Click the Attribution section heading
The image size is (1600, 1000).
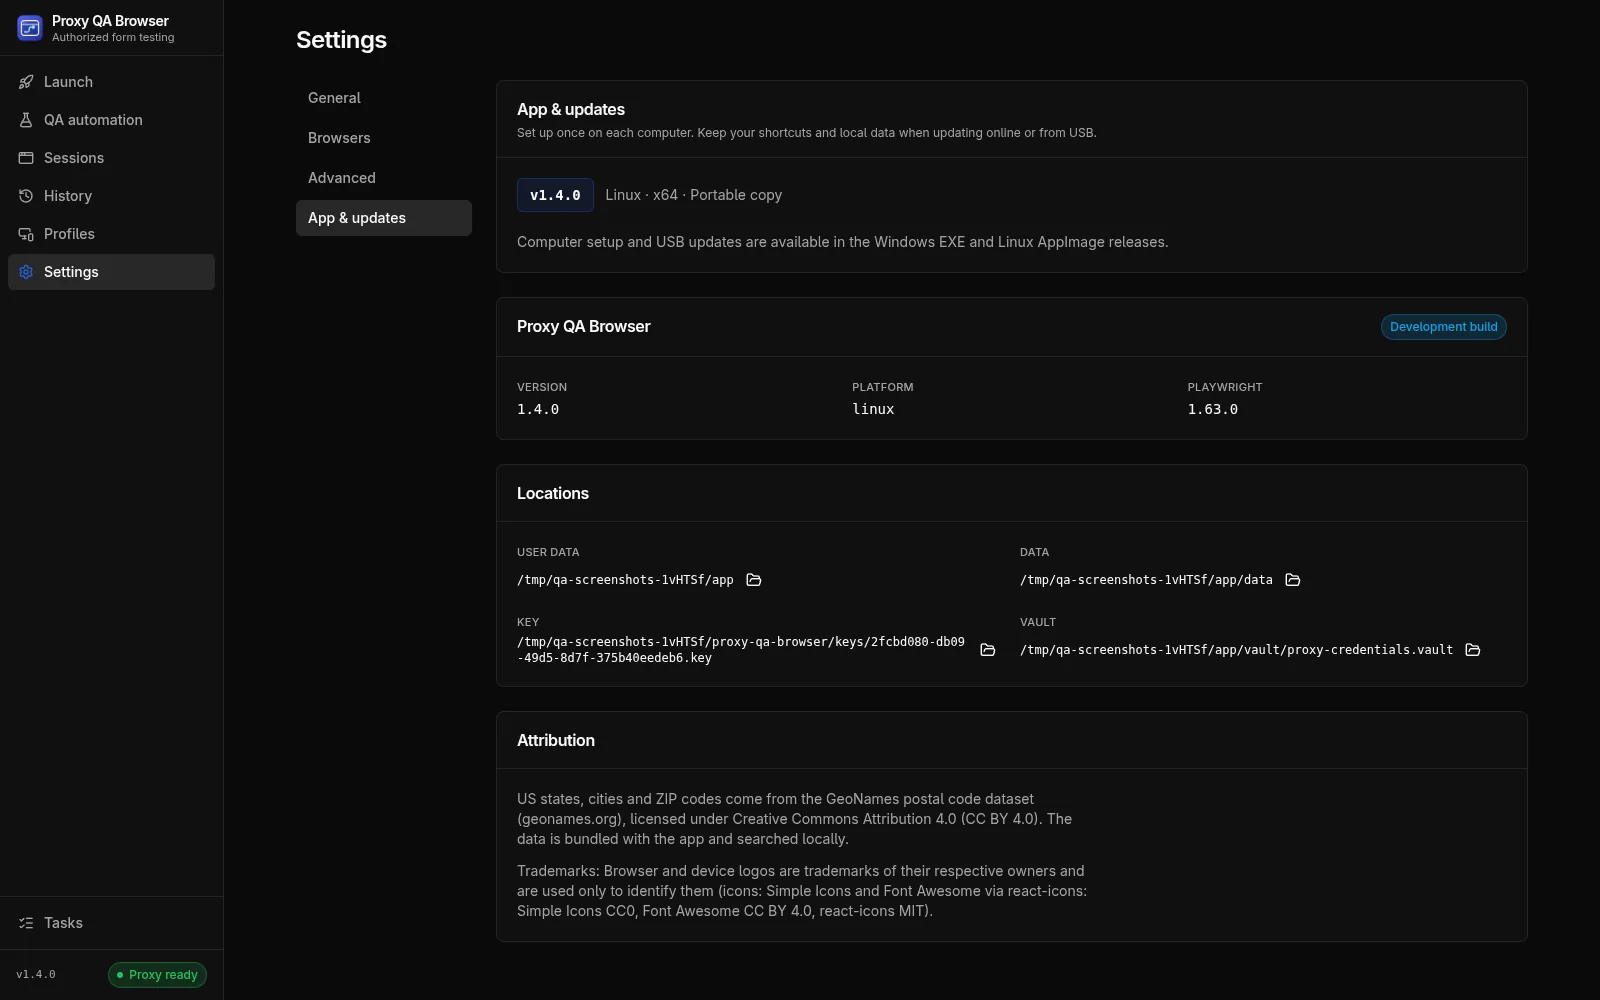click(x=556, y=741)
